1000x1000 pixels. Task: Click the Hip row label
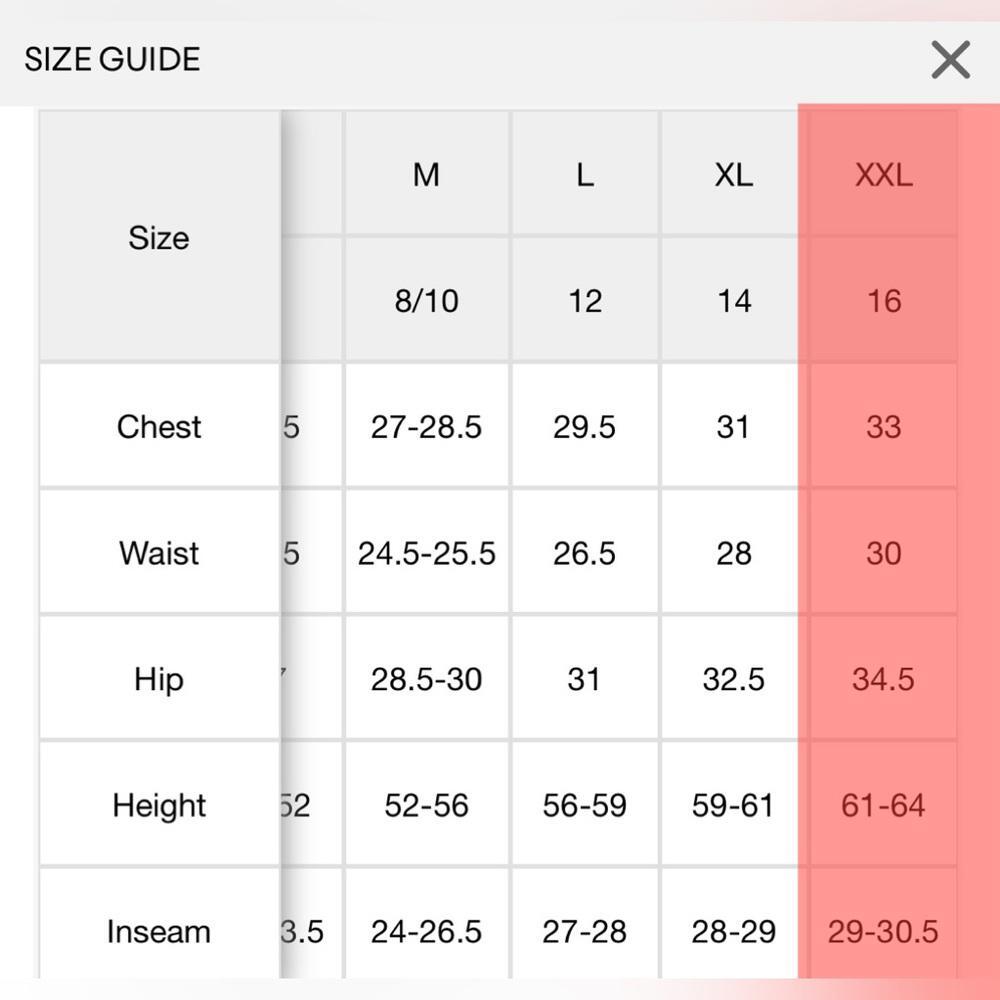[x=159, y=680]
